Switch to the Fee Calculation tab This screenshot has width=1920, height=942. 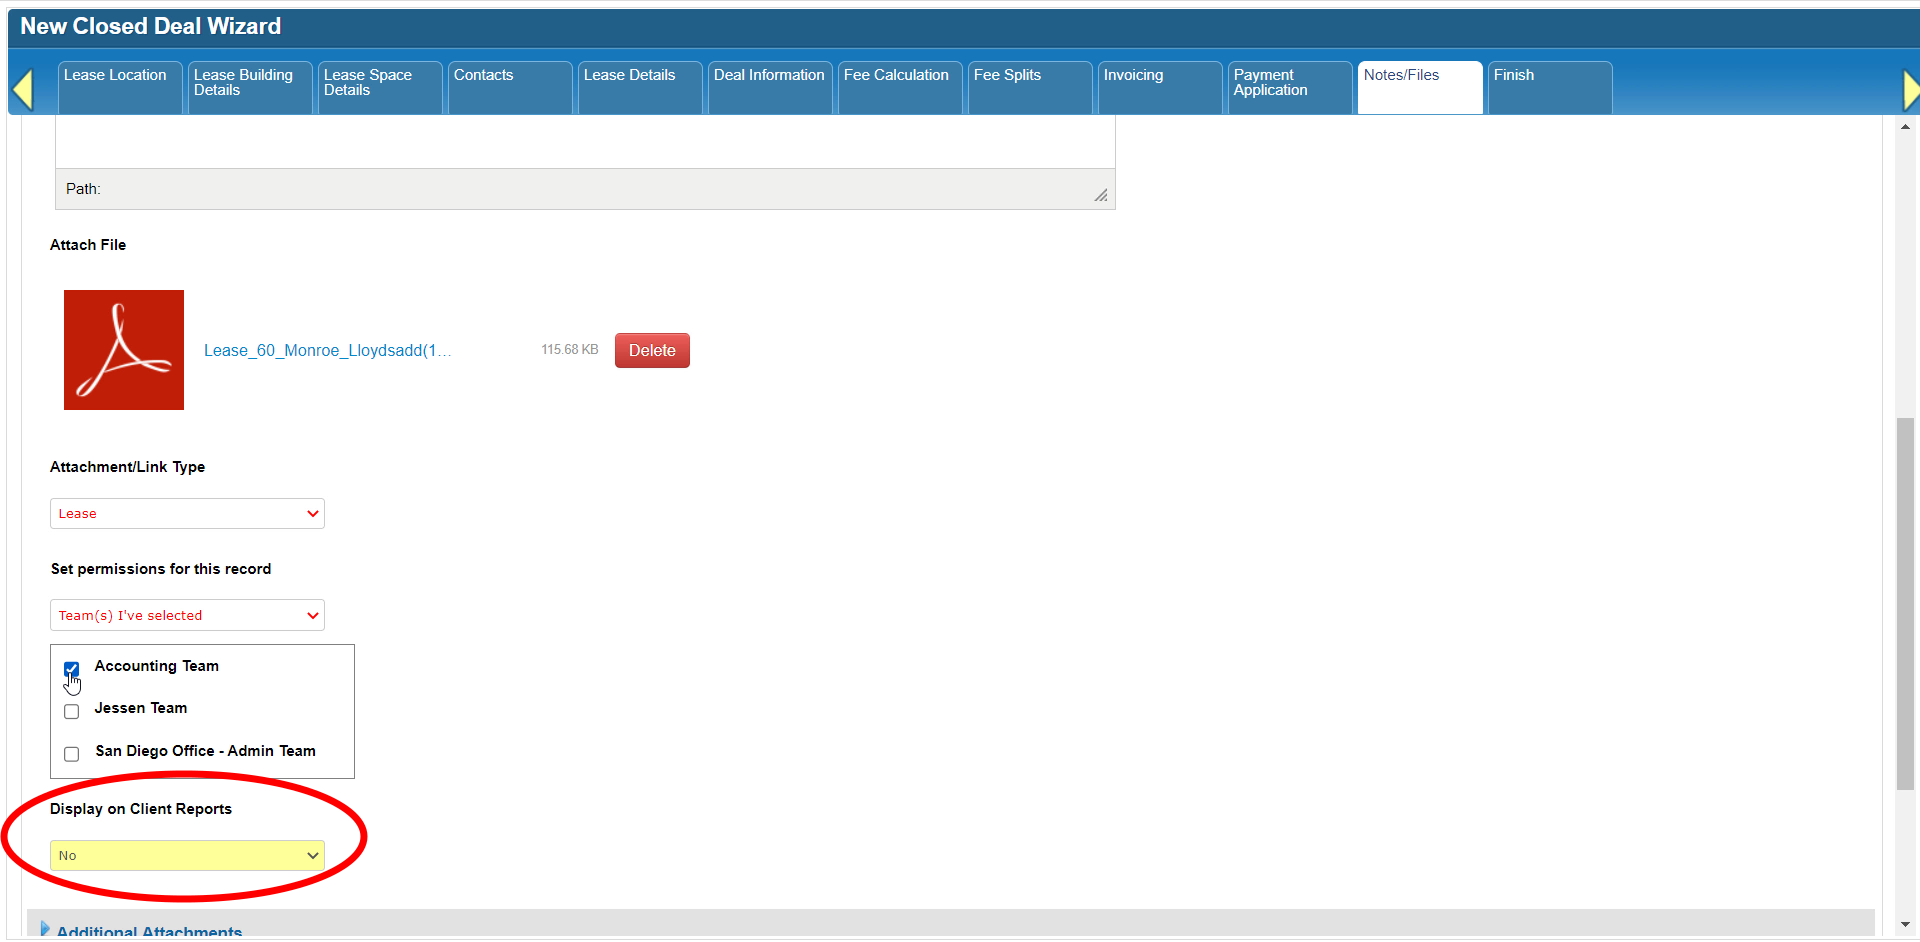click(899, 87)
